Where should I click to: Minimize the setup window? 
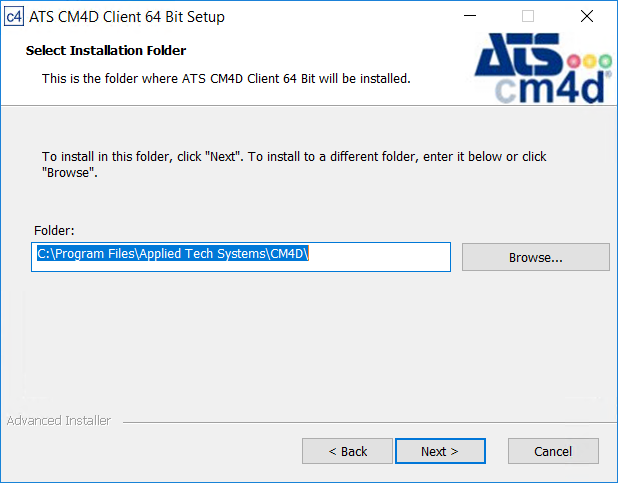tap(469, 16)
